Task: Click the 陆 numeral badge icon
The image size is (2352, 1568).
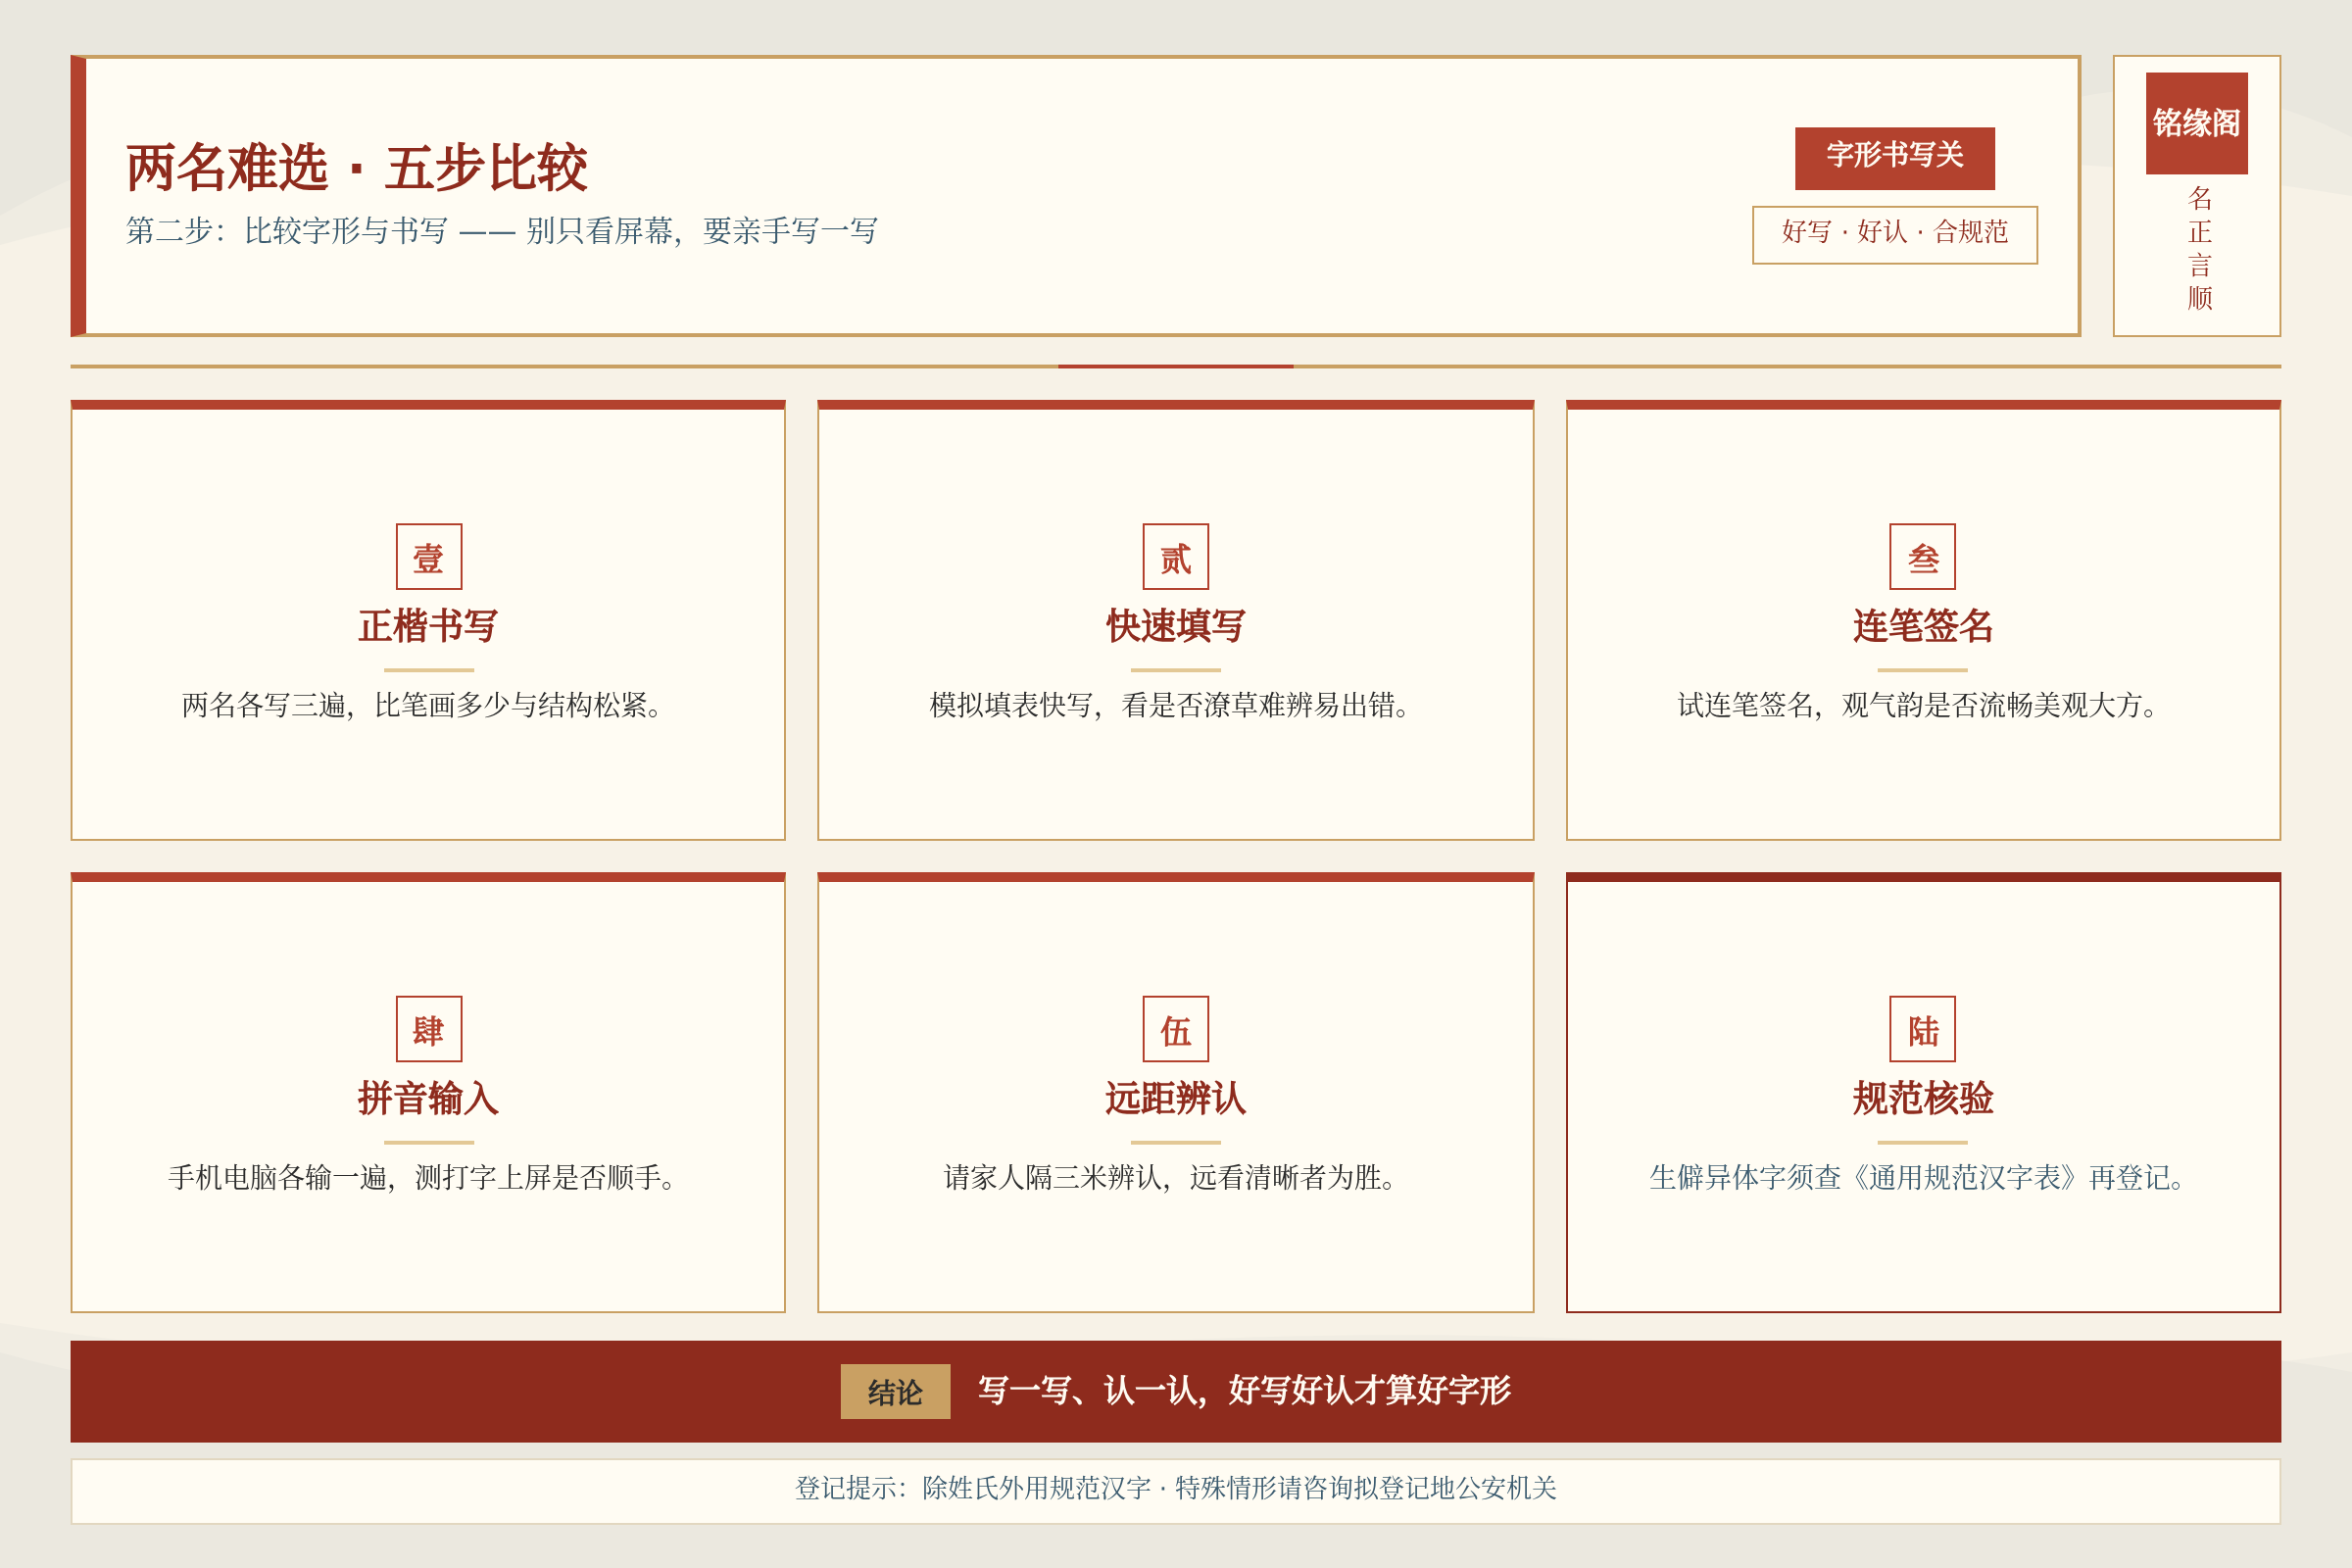Action: click(x=1922, y=1028)
